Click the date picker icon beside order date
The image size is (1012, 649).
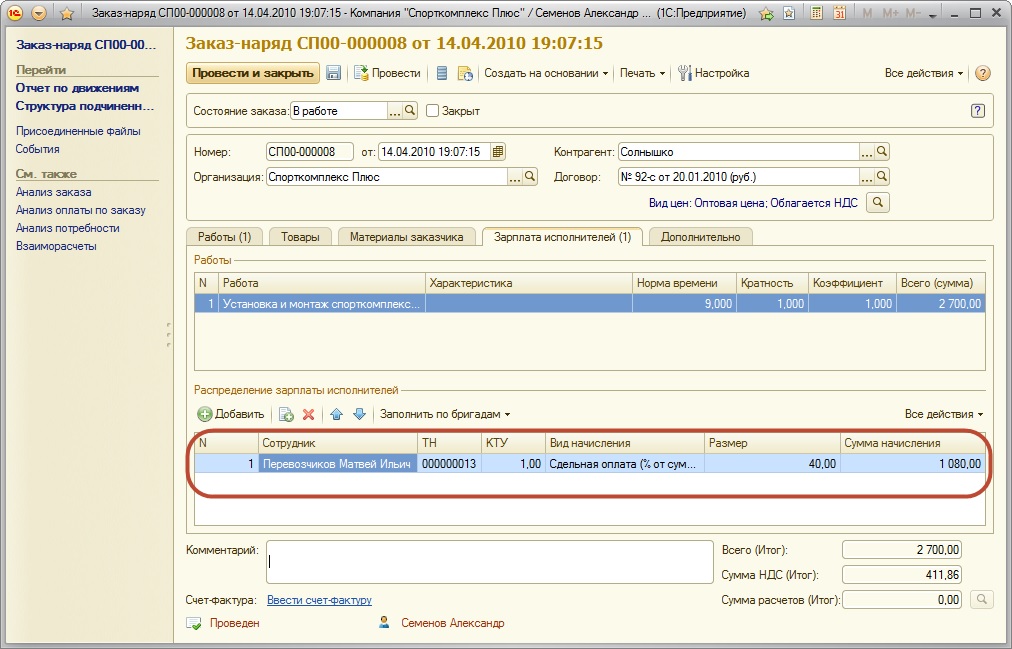(x=498, y=152)
